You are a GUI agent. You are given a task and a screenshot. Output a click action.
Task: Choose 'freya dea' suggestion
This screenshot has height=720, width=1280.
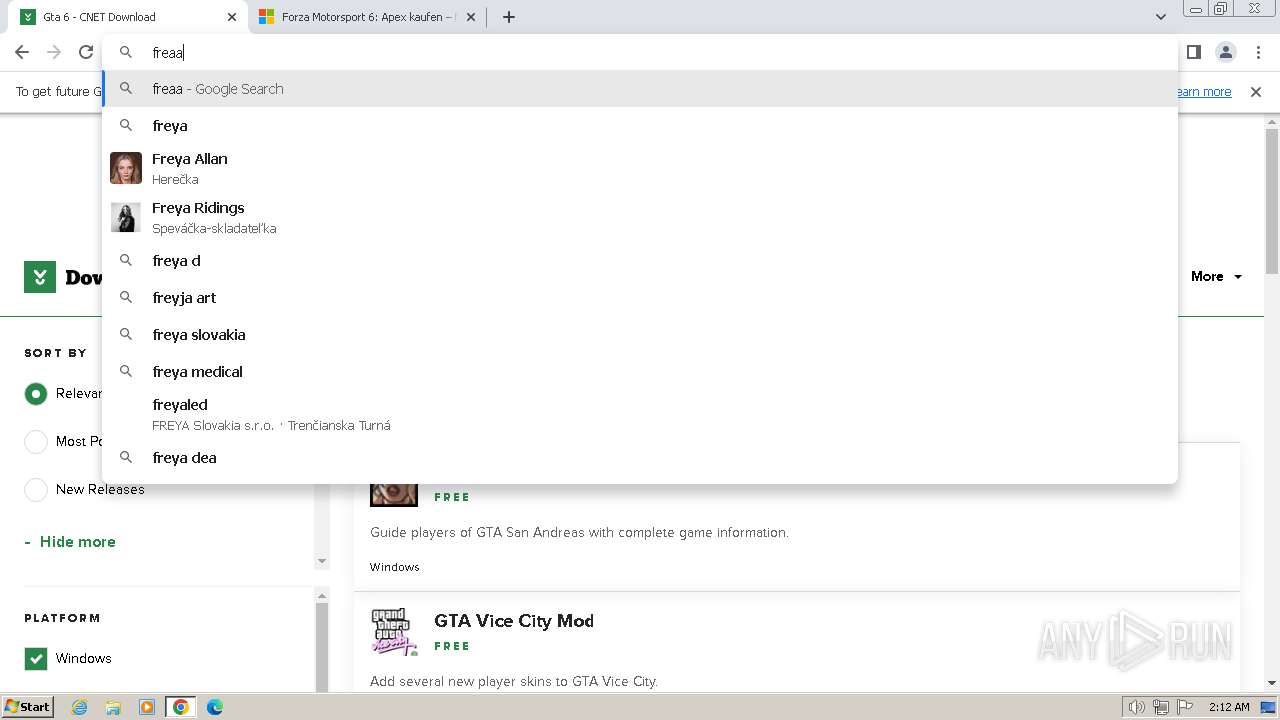(640, 457)
